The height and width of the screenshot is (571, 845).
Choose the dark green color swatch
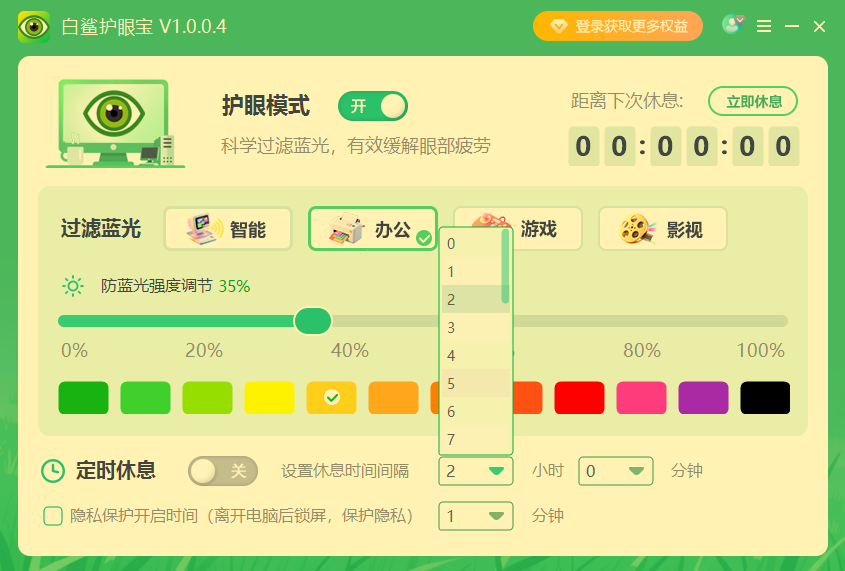84,398
